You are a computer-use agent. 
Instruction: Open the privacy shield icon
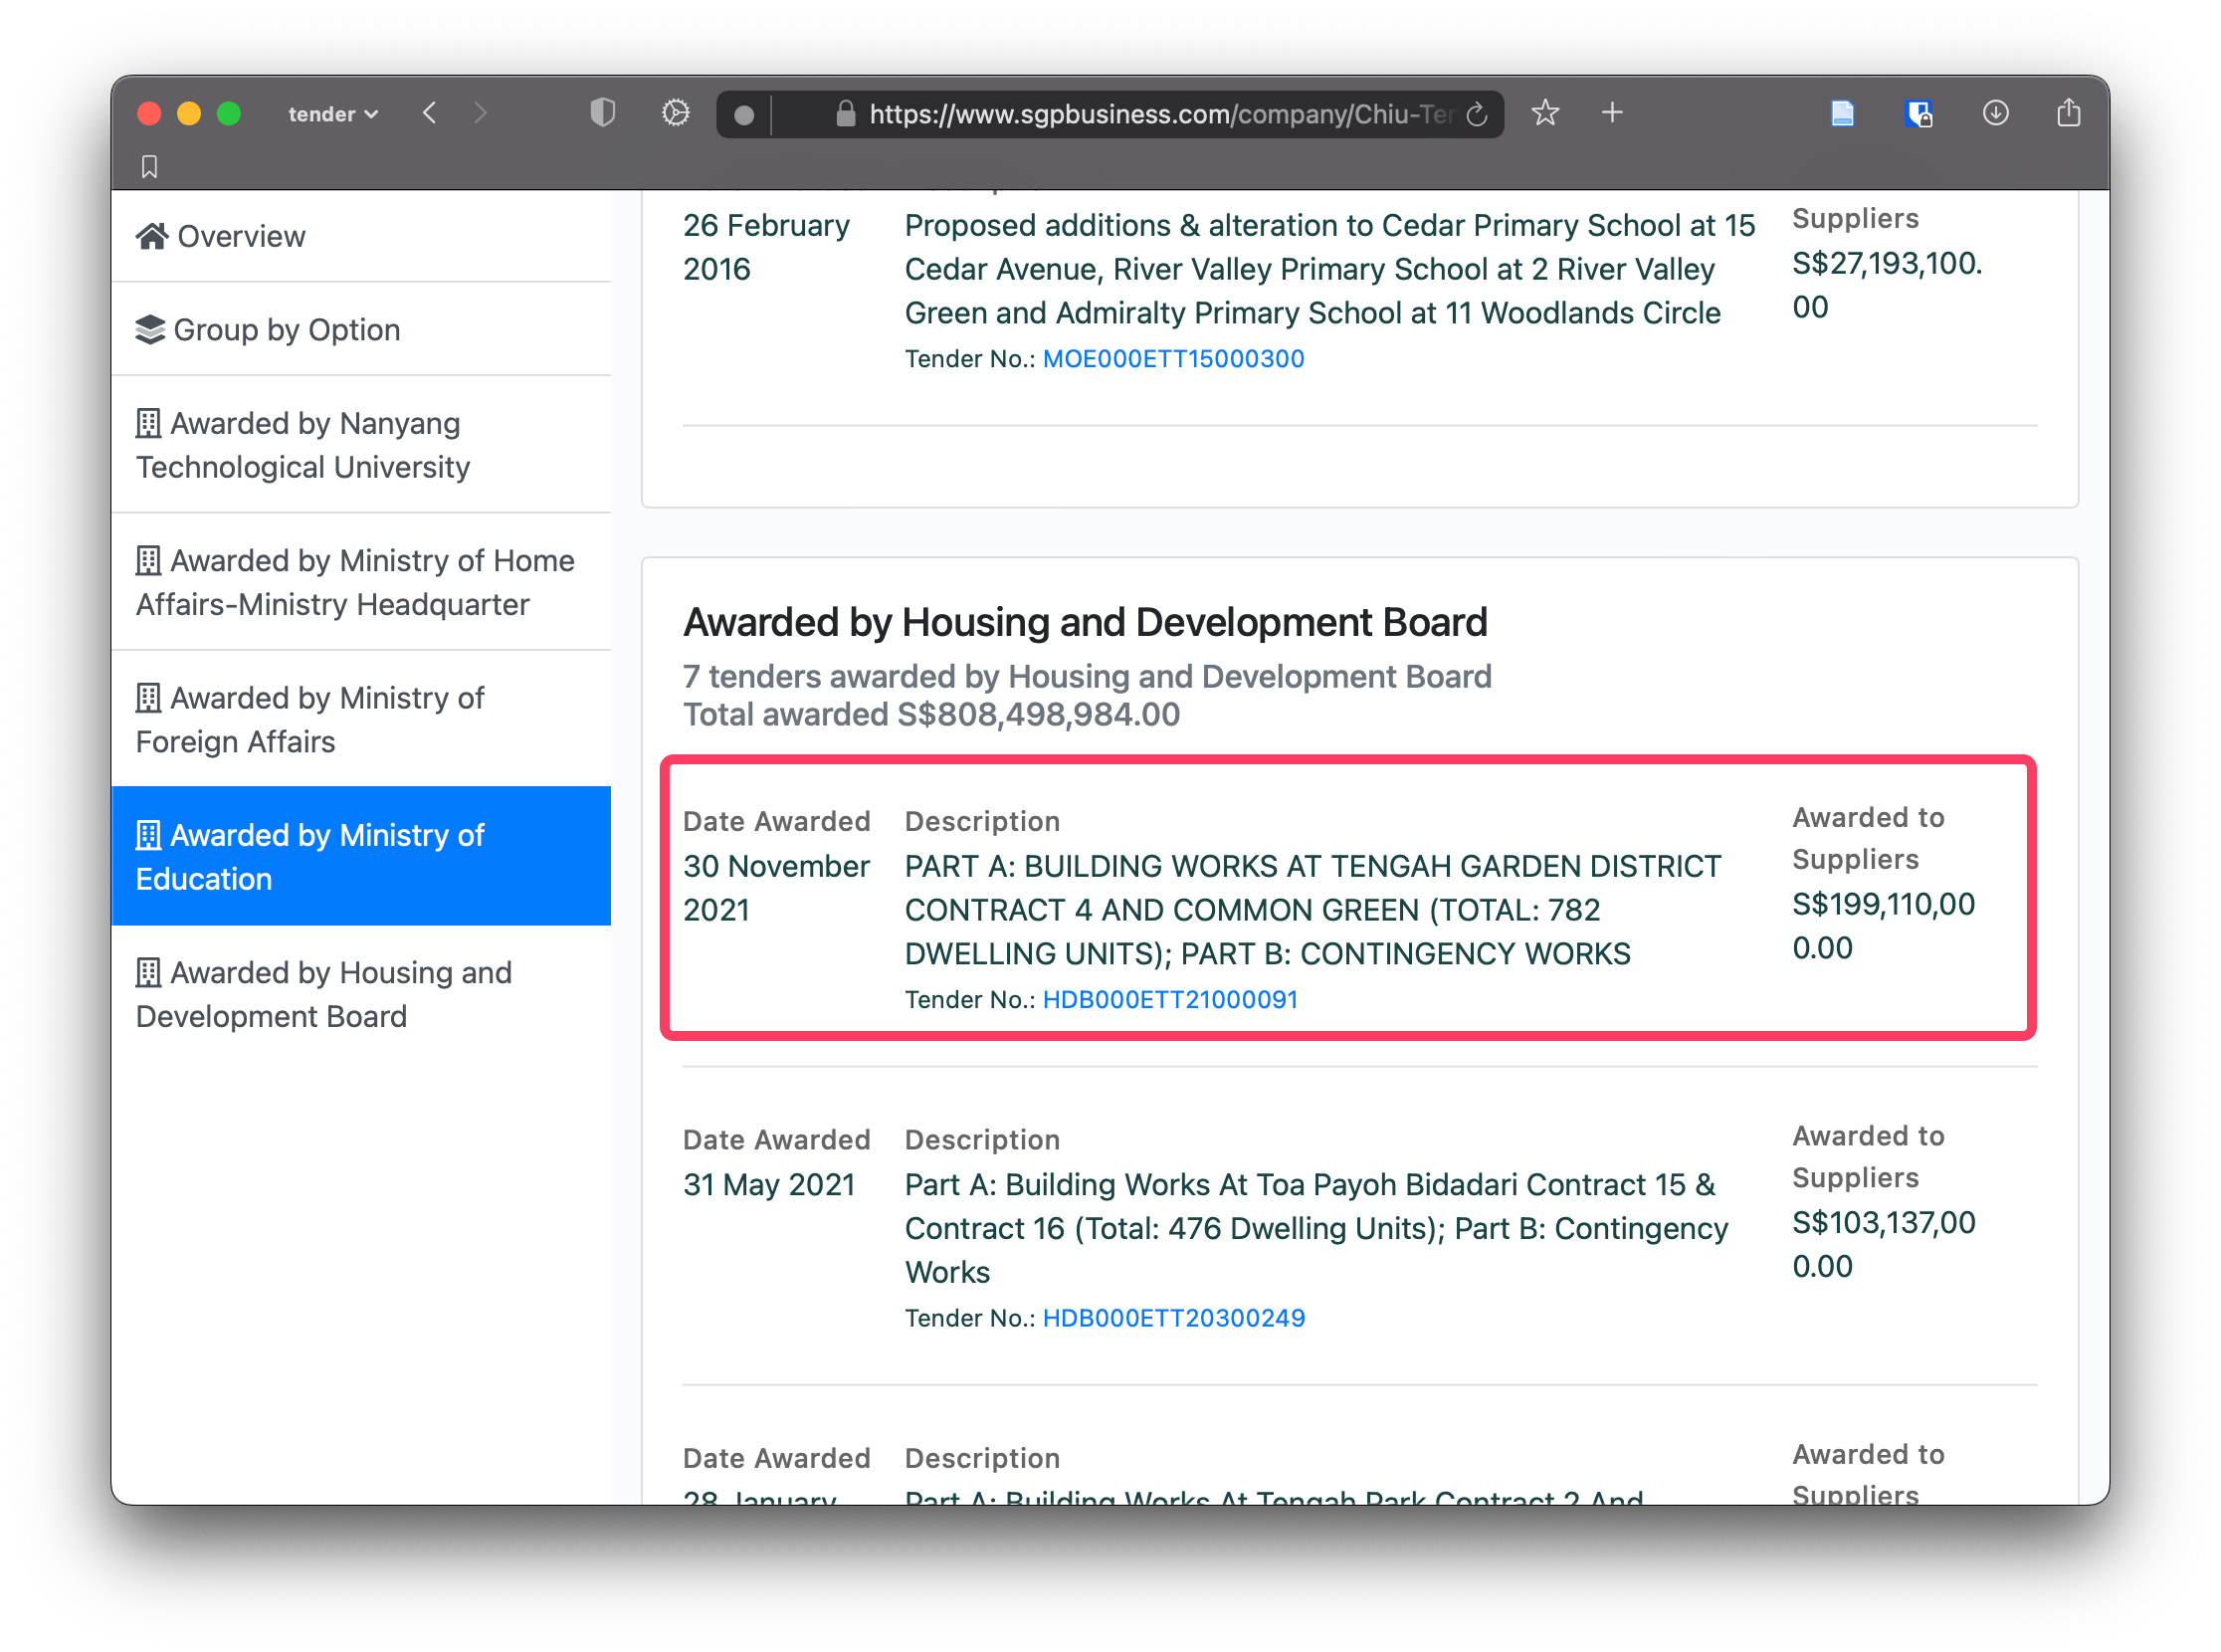(x=602, y=113)
